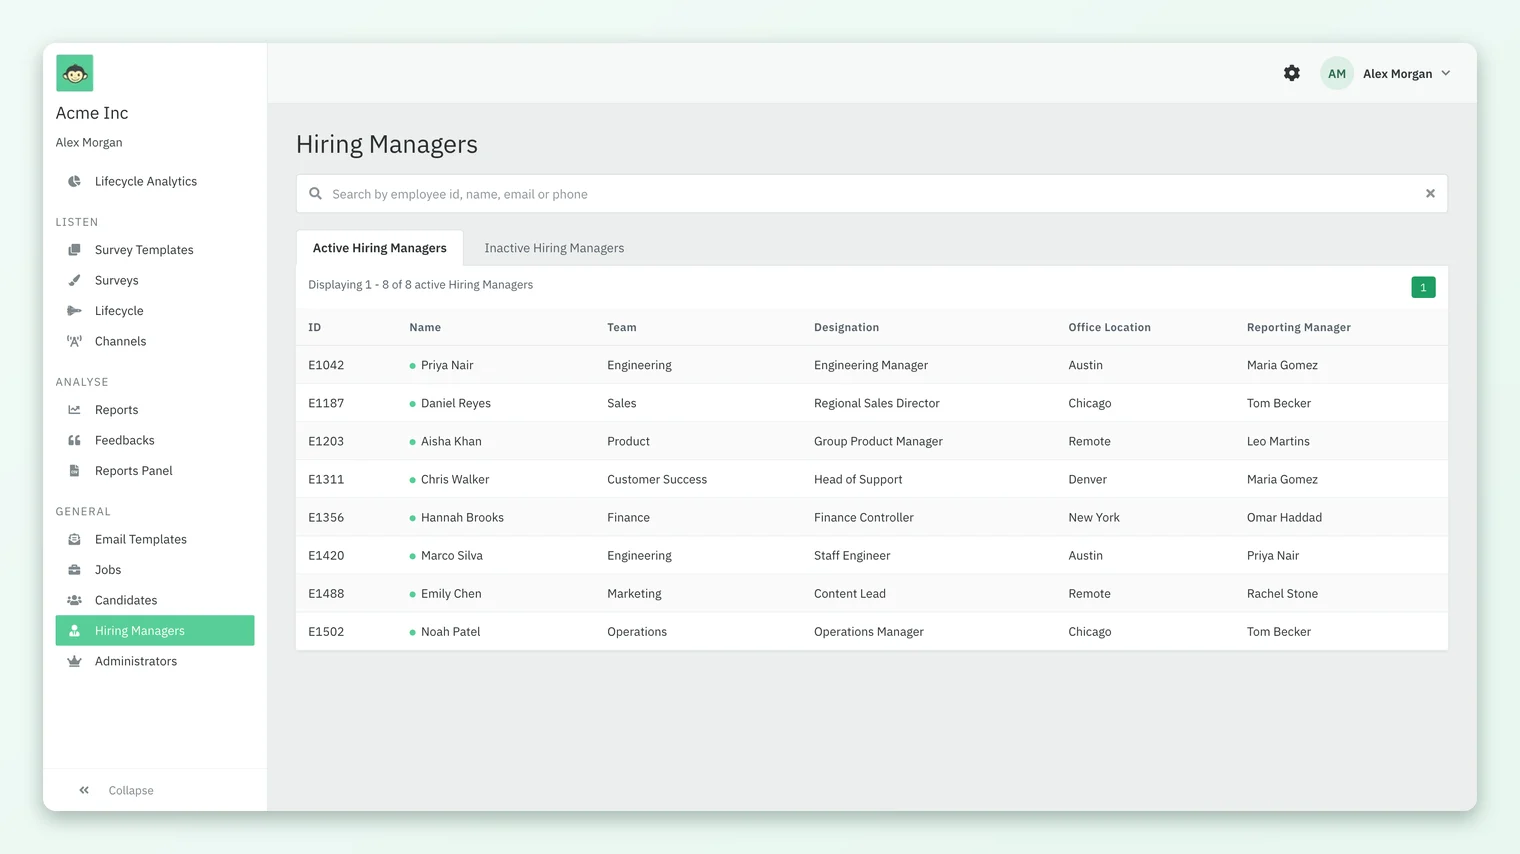
Task: Go to page 1 of results
Action: click(x=1423, y=287)
